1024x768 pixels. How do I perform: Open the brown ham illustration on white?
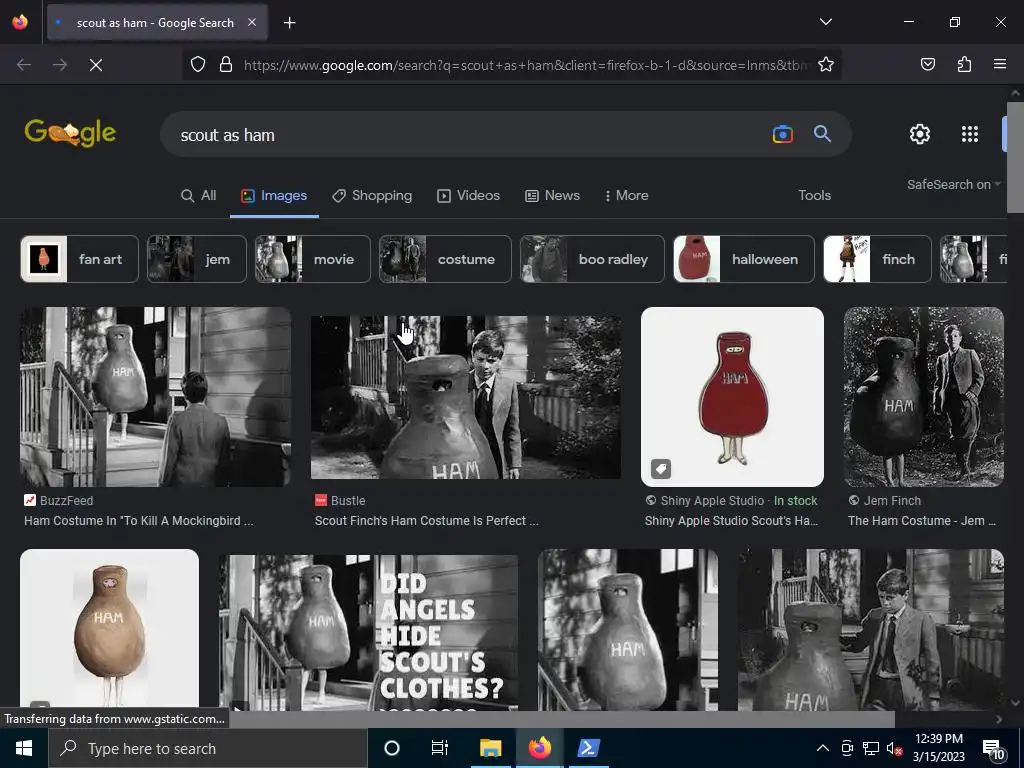coord(109,629)
